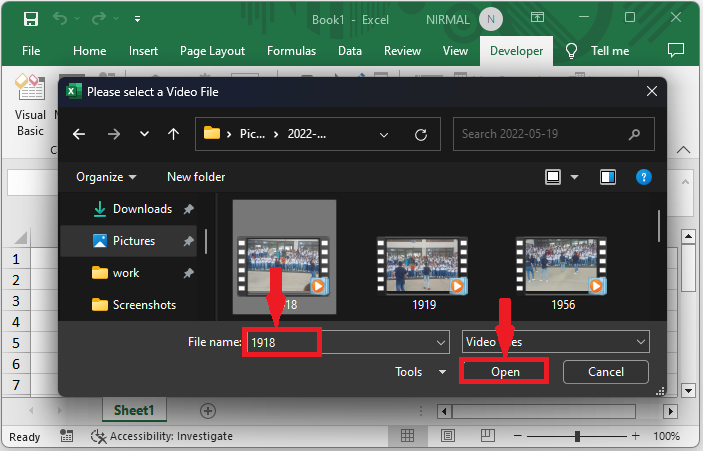
Task: Open the Tools dropdown menu
Action: point(420,372)
